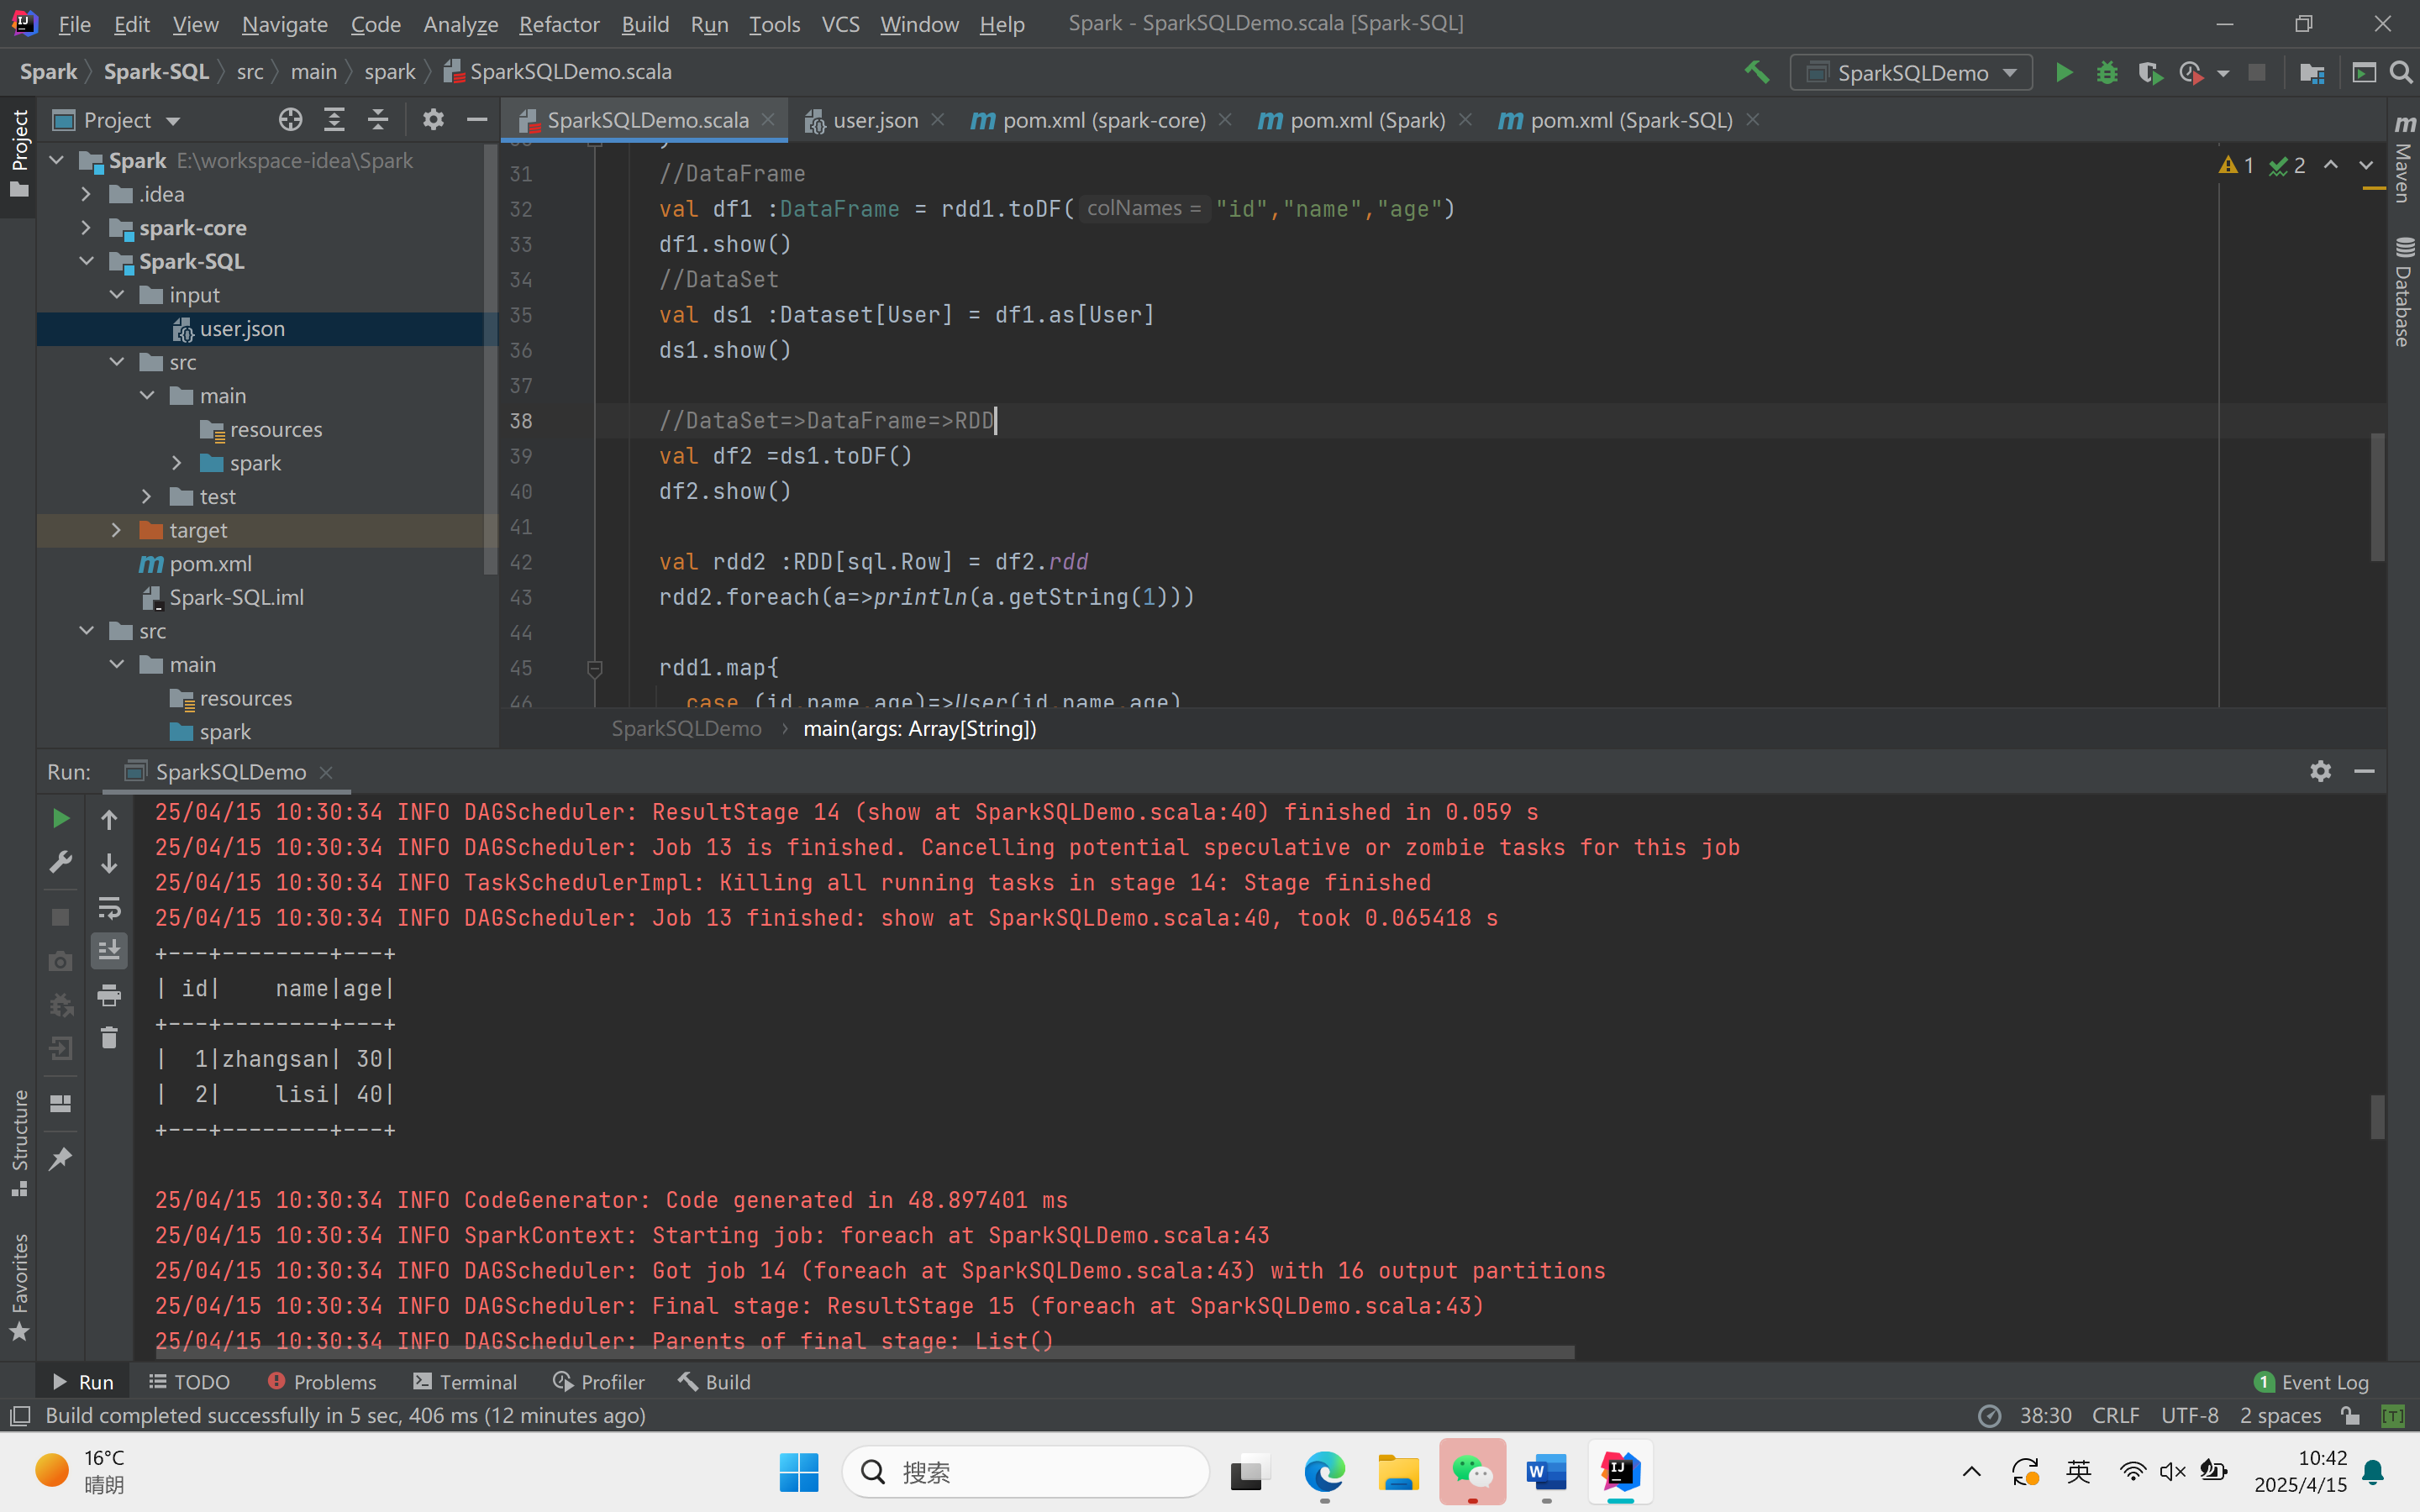Open the Refactor menu

(558, 24)
